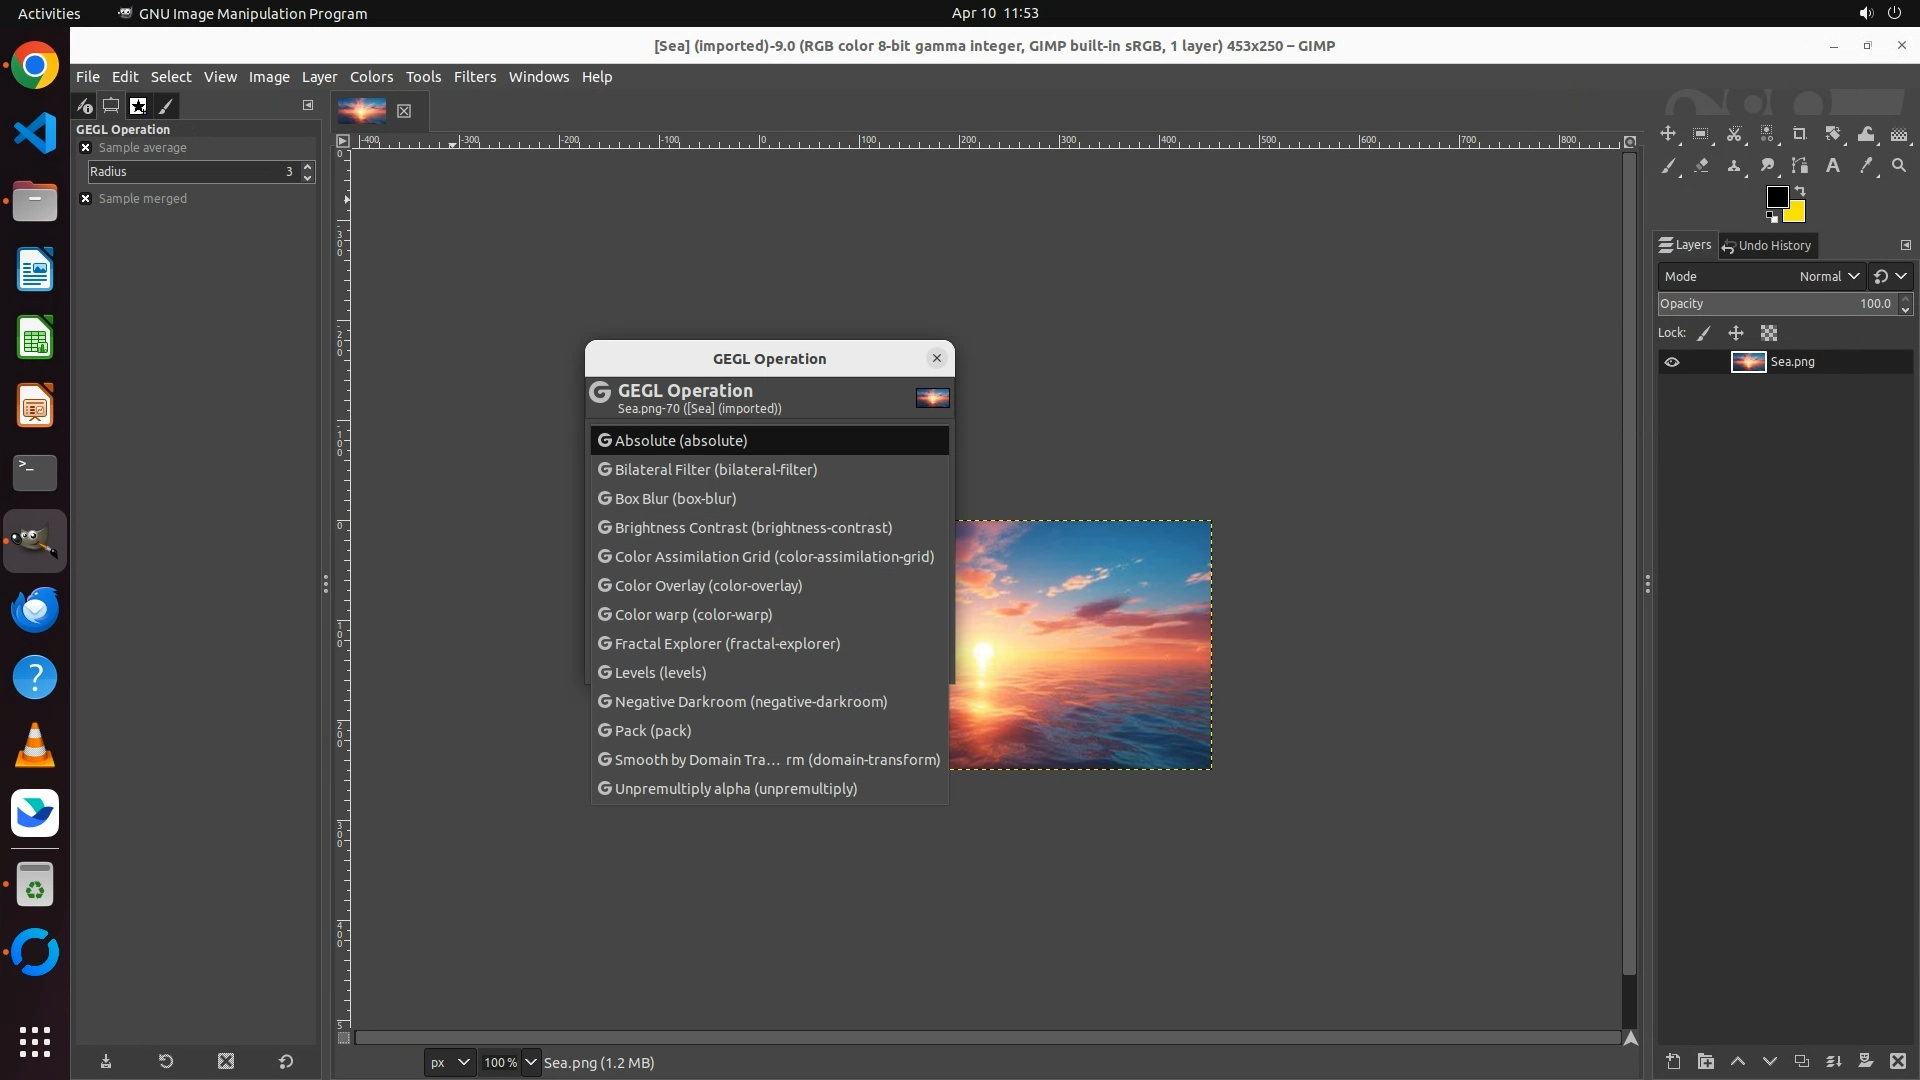Activate the Zoom magnifier tool
The height and width of the screenshot is (1080, 1920).
[1899, 166]
